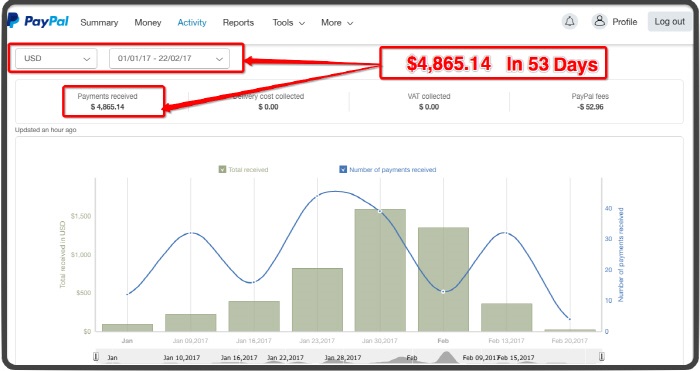The width and height of the screenshot is (700, 371).
Task: Click the Jan 30, 2017 bar
Action: tap(380, 270)
